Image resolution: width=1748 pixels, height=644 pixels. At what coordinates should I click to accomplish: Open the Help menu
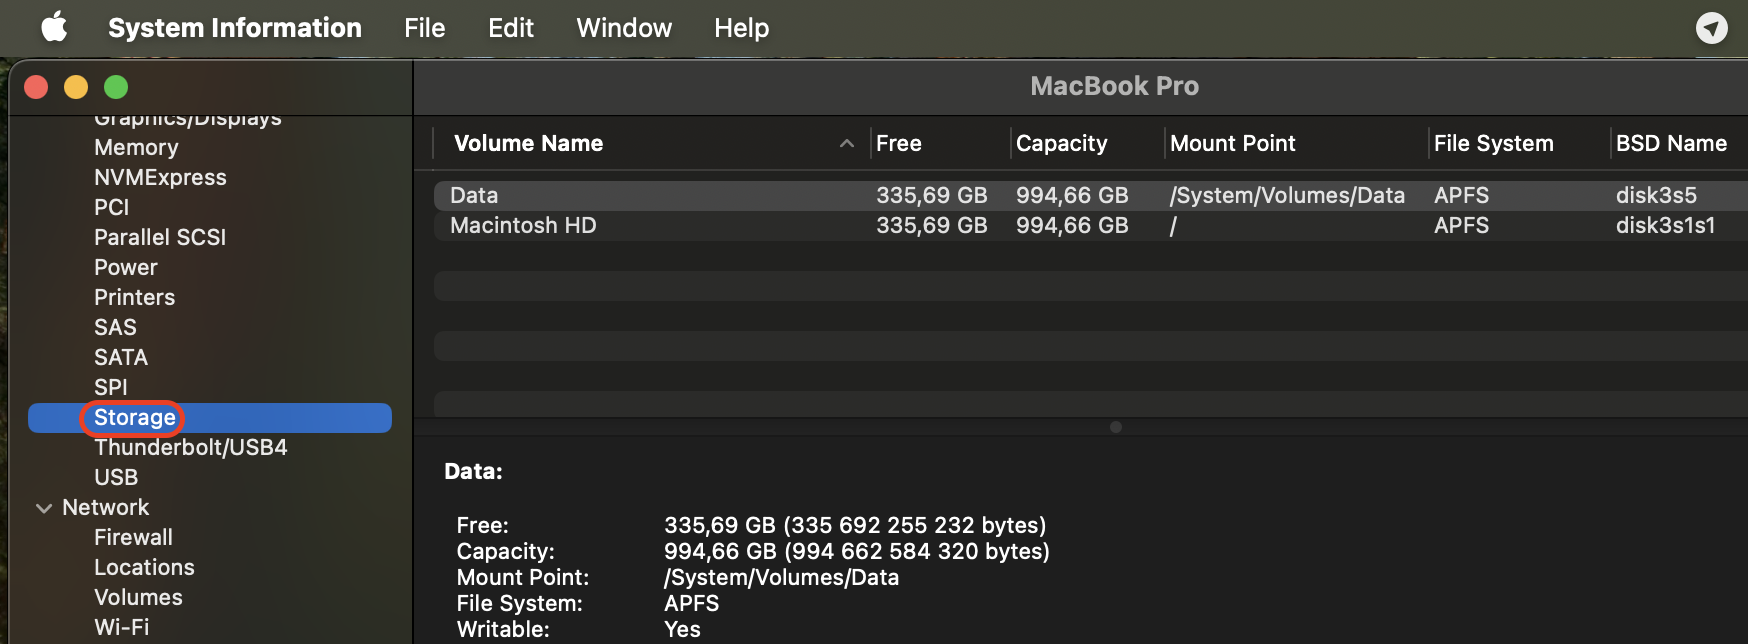pyautogui.click(x=742, y=28)
